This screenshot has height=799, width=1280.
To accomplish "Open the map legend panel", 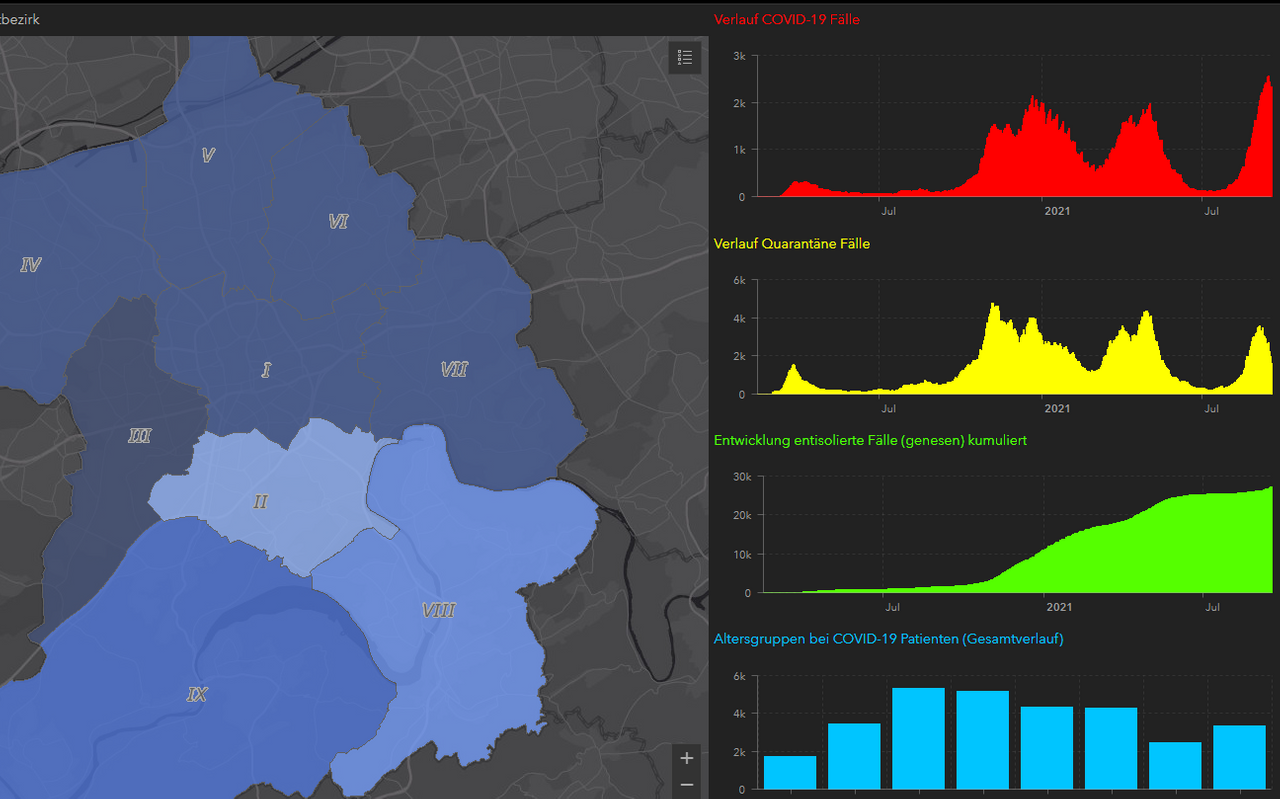I will coord(685,58).
